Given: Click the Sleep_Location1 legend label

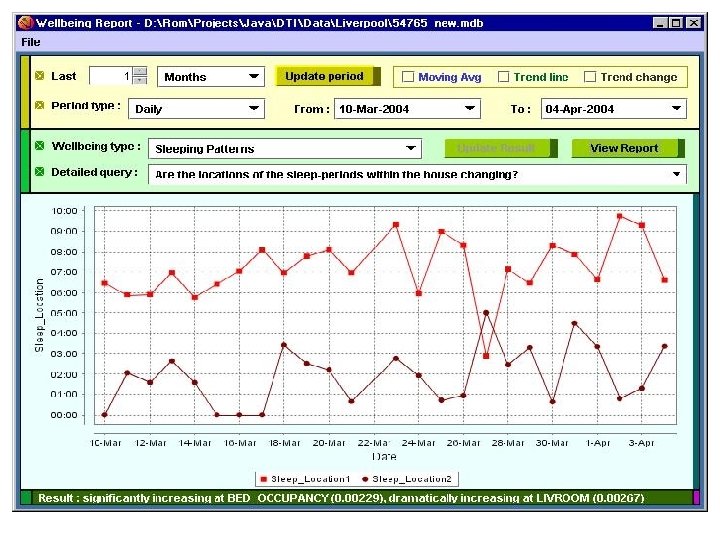Looking at the screenshot, I should 310,479.
